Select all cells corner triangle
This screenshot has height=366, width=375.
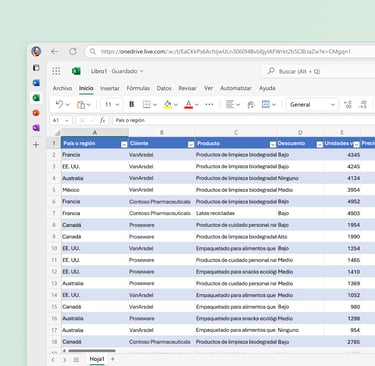57,133
